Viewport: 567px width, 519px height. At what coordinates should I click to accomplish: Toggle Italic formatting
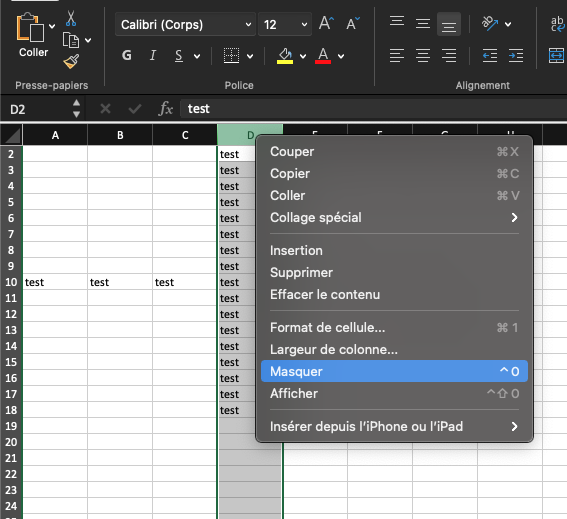tap(153, 56)
